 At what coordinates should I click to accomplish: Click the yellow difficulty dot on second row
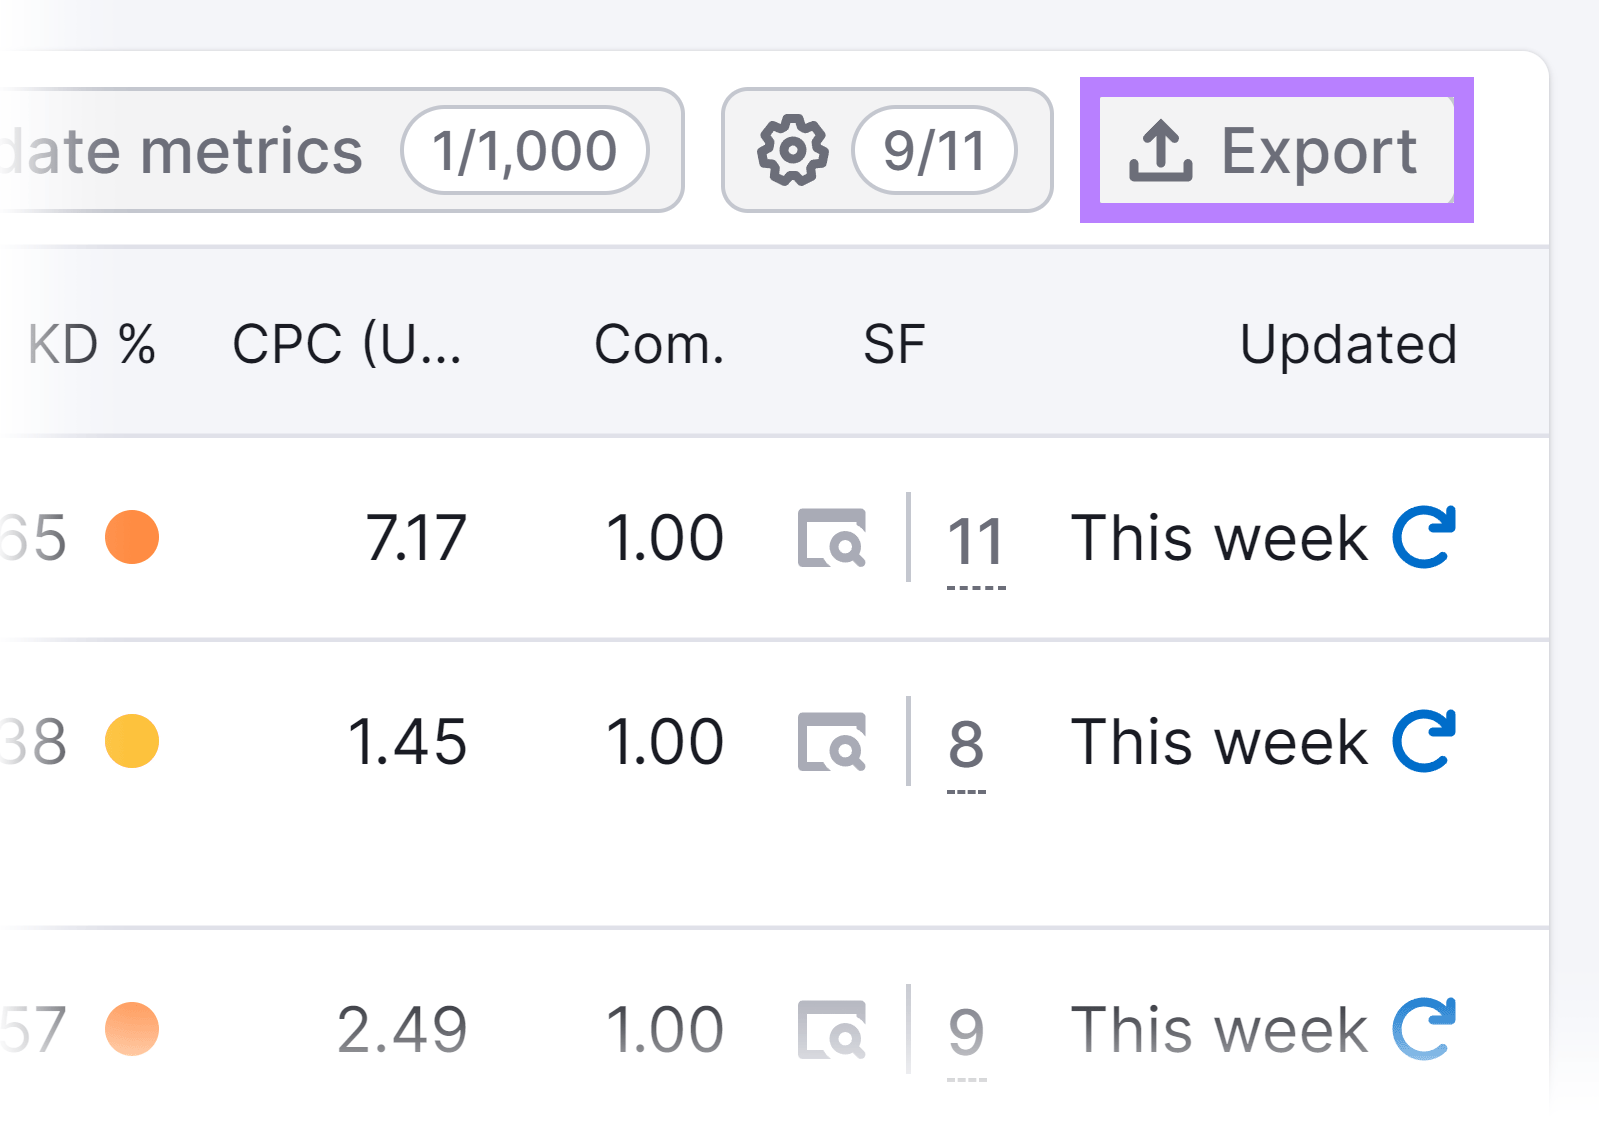[131, 740]
